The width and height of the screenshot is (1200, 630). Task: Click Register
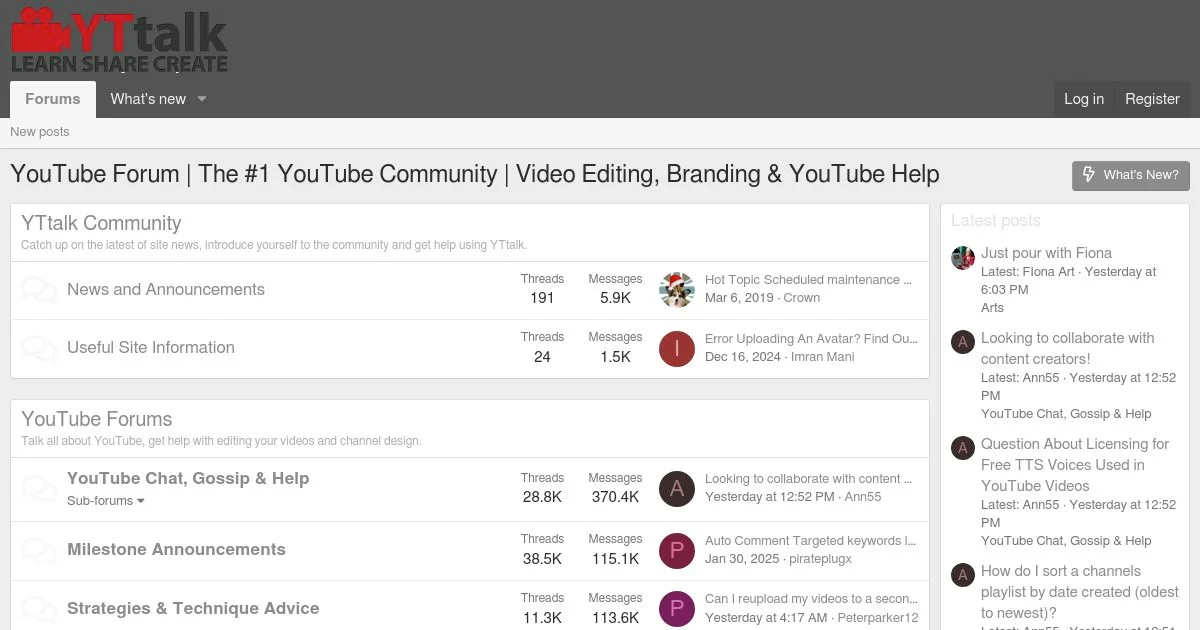point(1152,99)
